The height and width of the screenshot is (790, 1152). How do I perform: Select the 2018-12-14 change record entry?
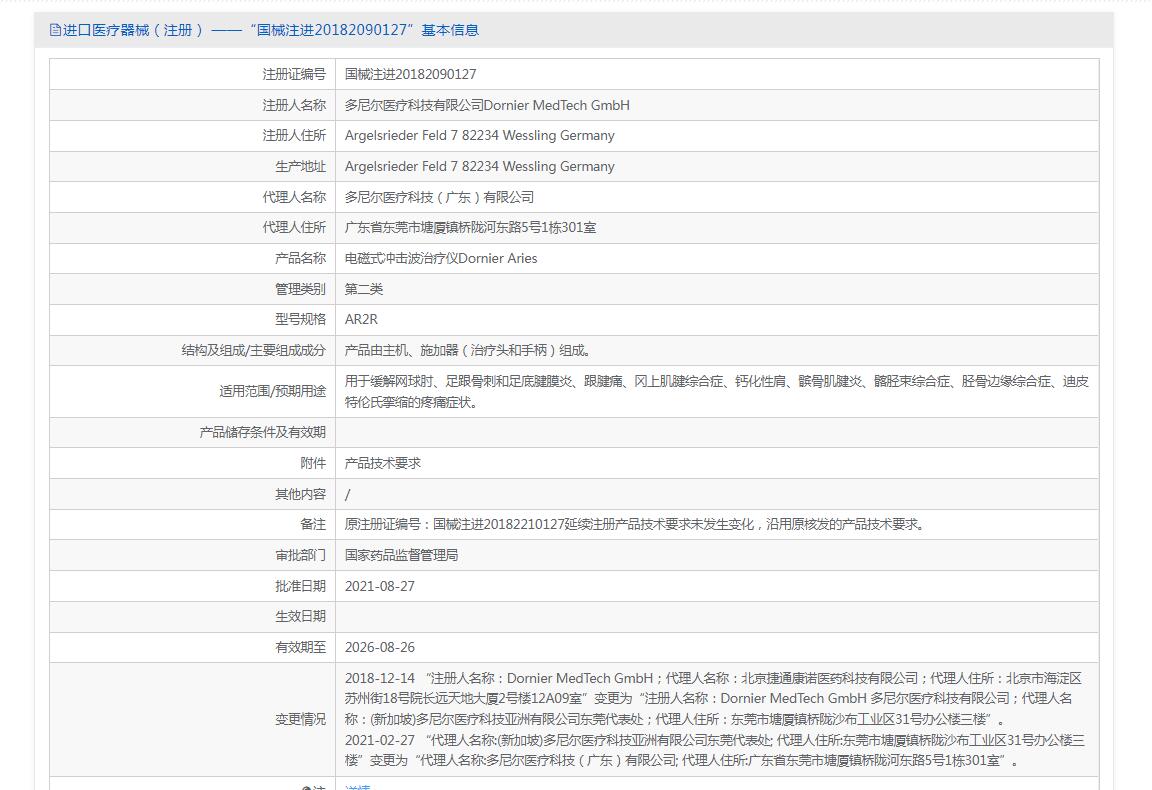point(713,698)
